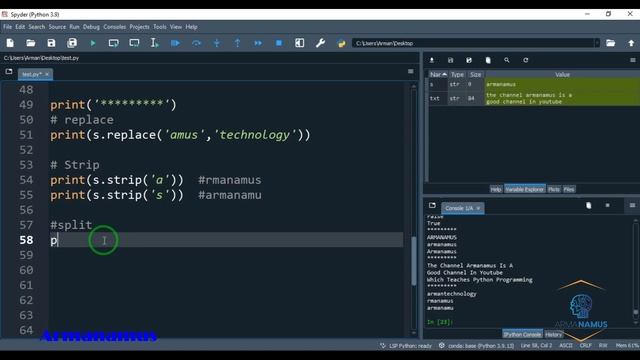Close the test.py tab
The image size is (640, 360).
[x=47, y=74]
